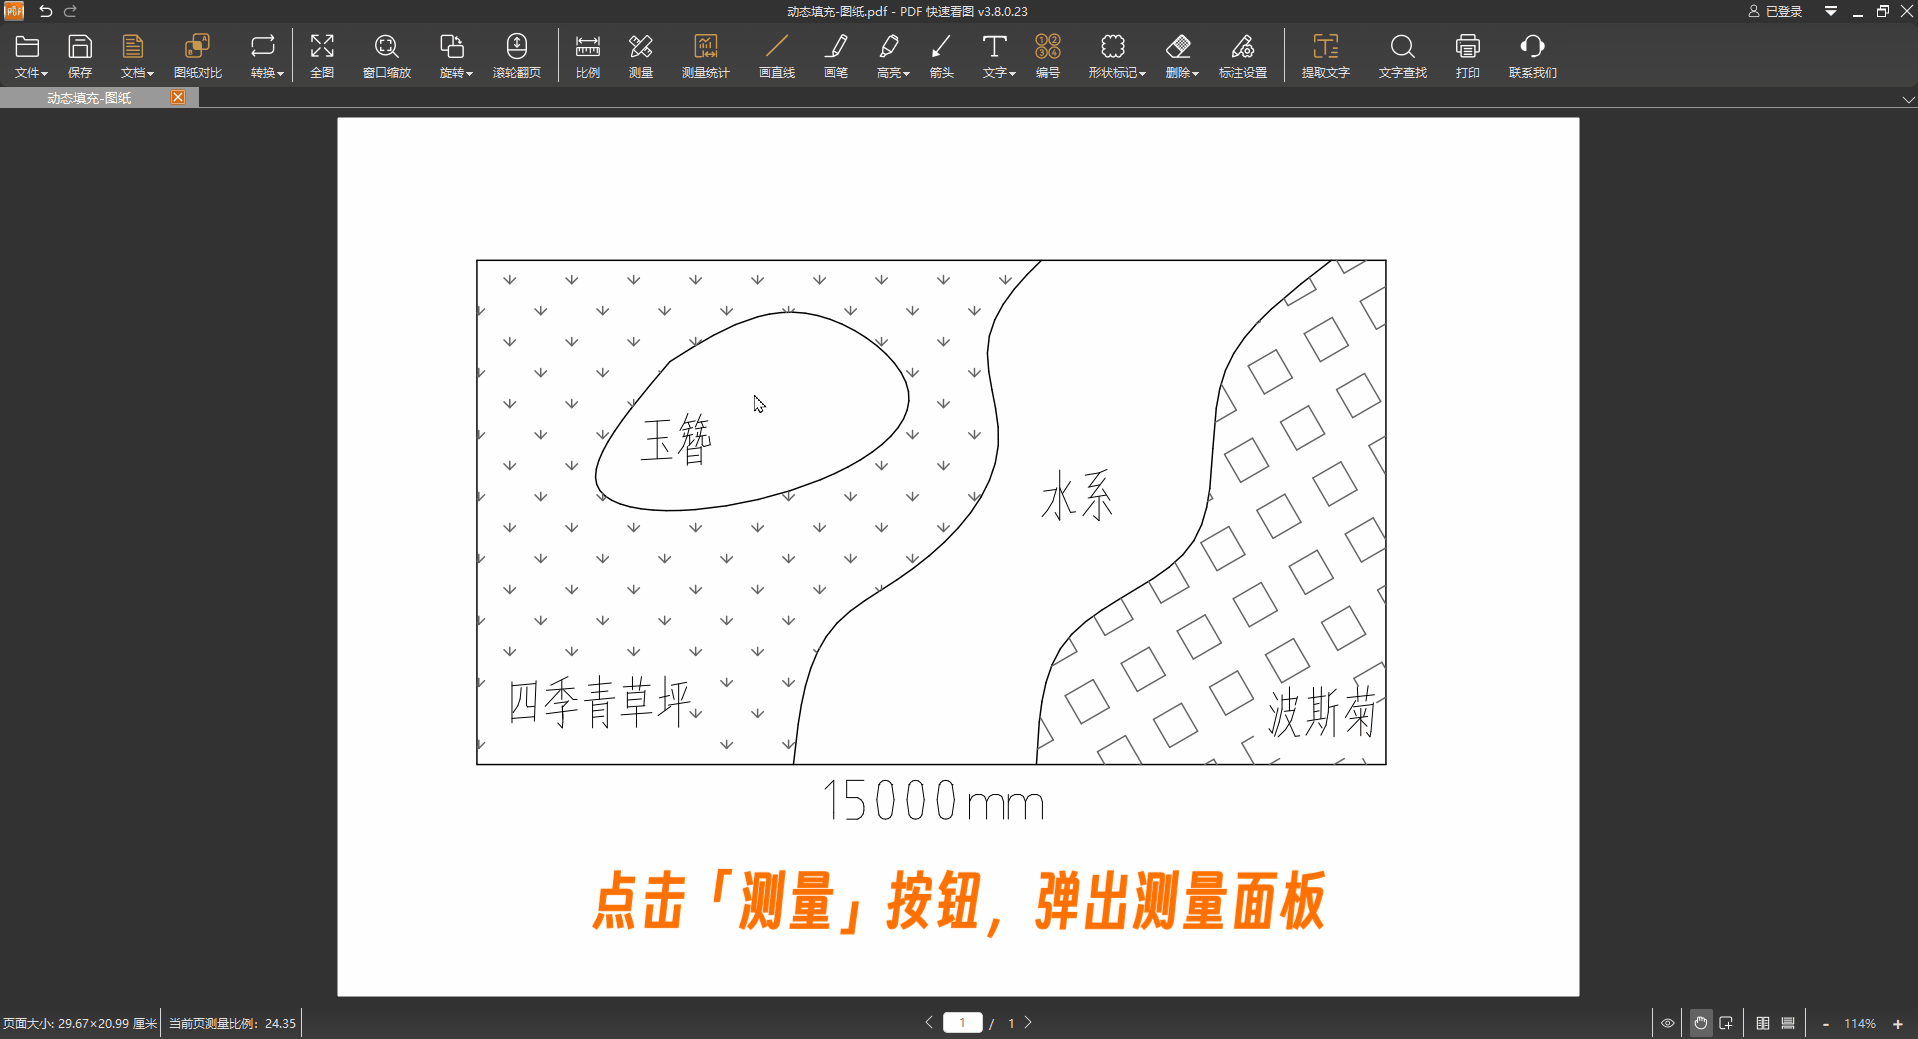Viewport: 1918px width, 1039px height.
Task: Open 测量统计 measurement statistics
Action: point(706,56)
